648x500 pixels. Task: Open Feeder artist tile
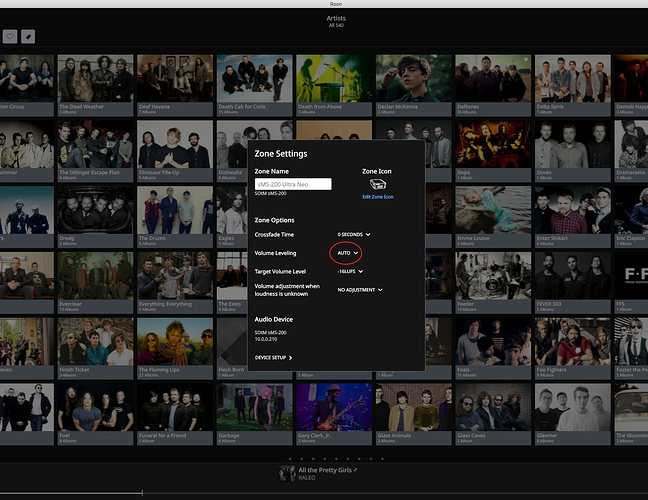(x=493, y=282)
